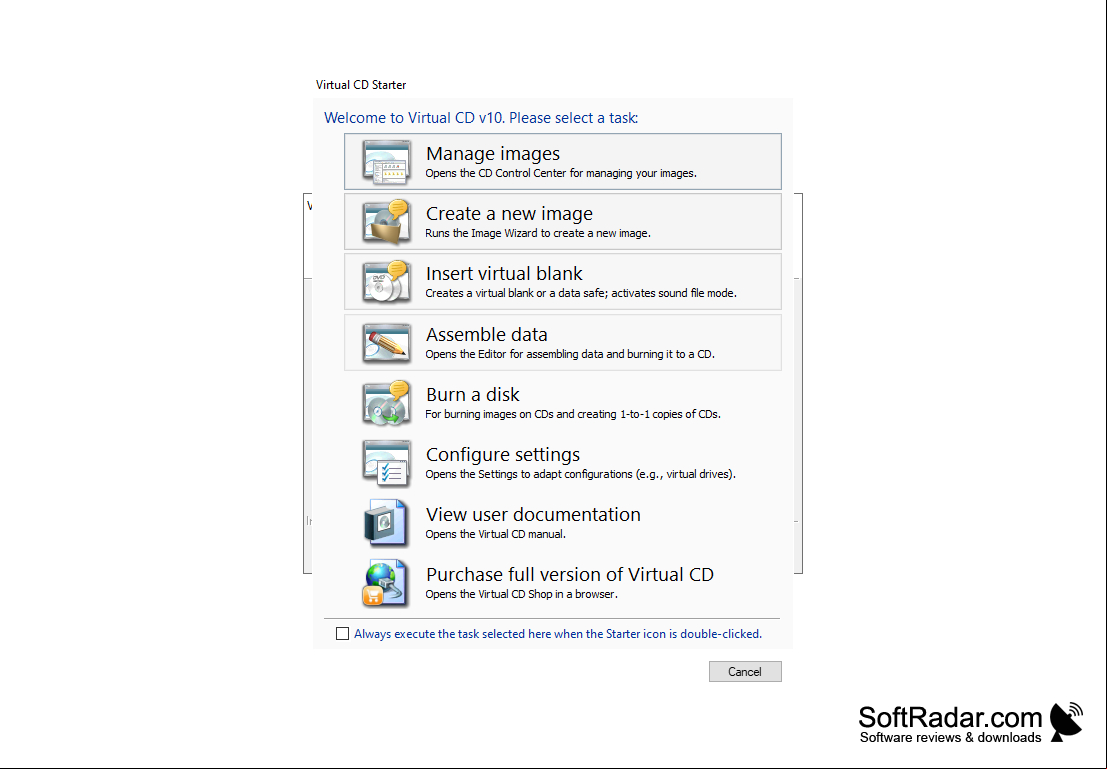
Task: Open Configure settings title
Action: (503, 454)
